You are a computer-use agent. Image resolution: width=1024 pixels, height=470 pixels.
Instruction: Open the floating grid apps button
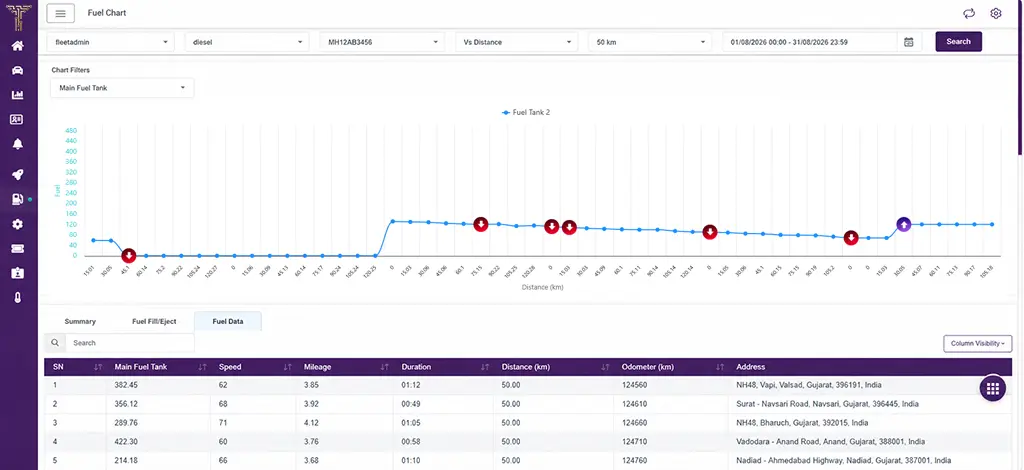(x=993, y=388)
